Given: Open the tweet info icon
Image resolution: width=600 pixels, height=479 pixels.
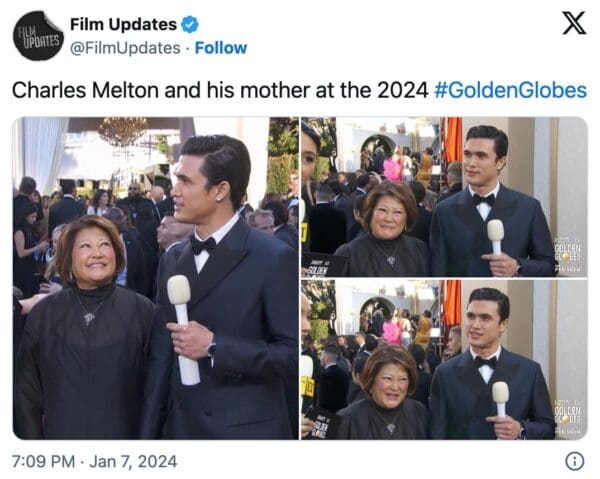Looking at the screenshot, I should click(x=574, y=461).
